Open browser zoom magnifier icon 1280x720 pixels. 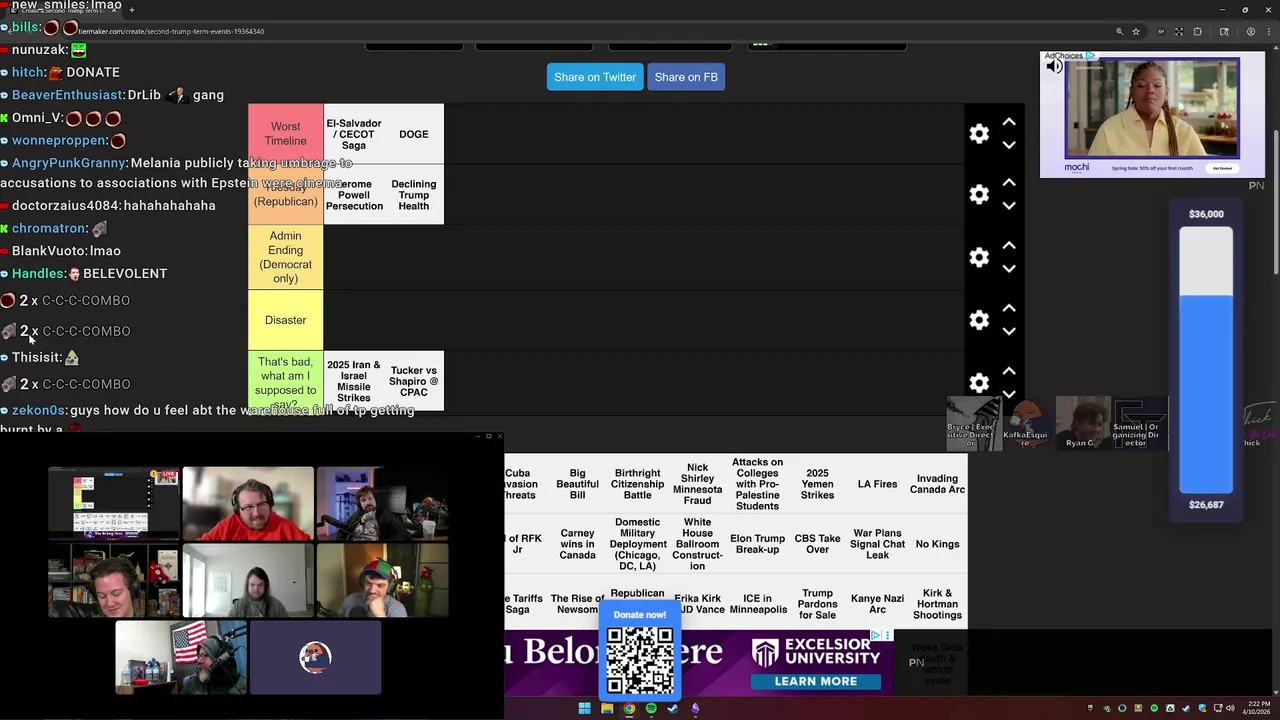1120,31
